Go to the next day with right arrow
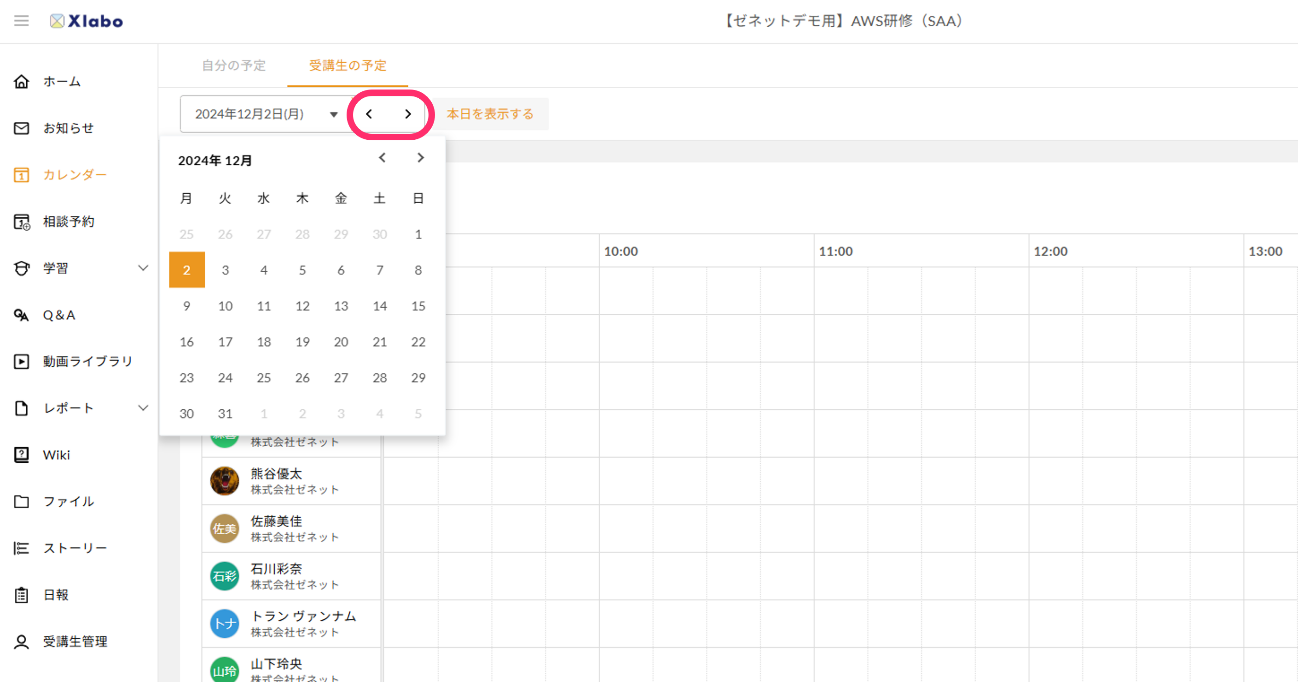The image size is (1298, 682). (x=408, y=114)
